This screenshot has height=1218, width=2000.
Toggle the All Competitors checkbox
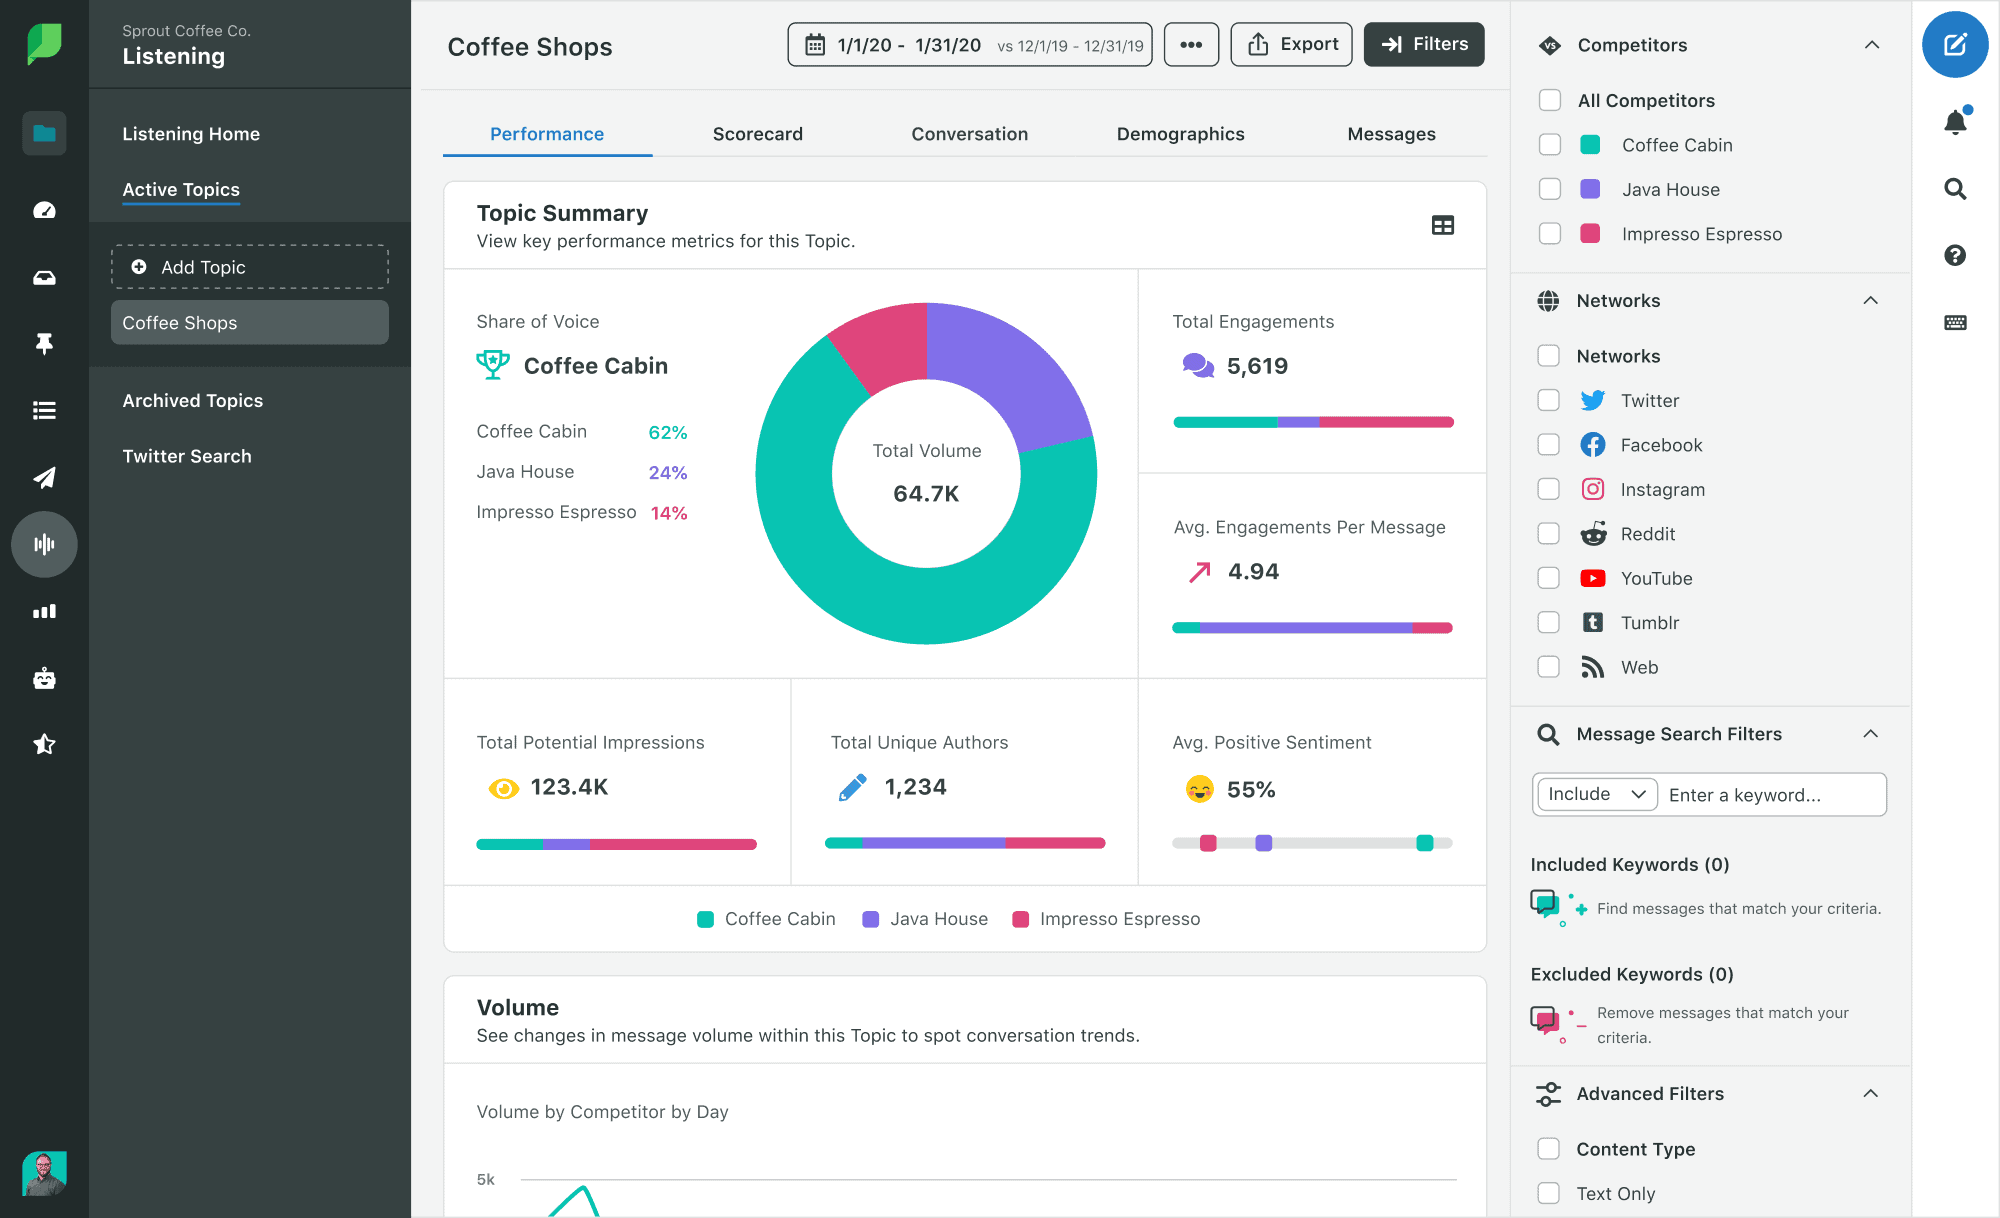pyautogui.click(x=1550, y=99)
